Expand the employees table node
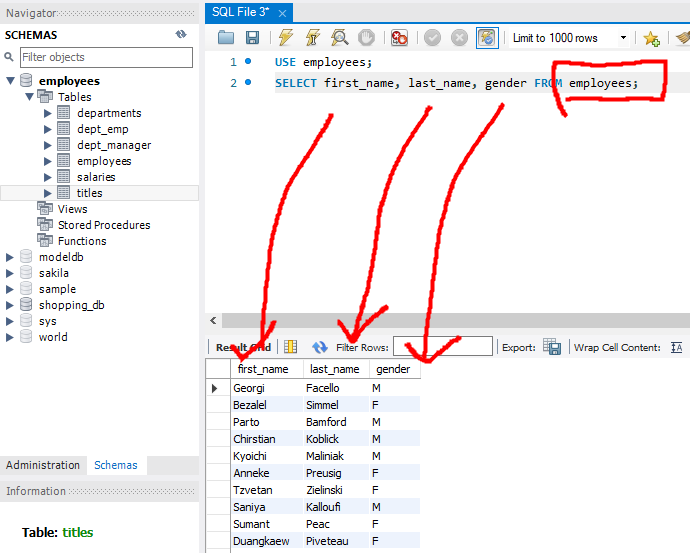This screenshot has height=553, width=690. pyautogui.click(x=48, y=161)
